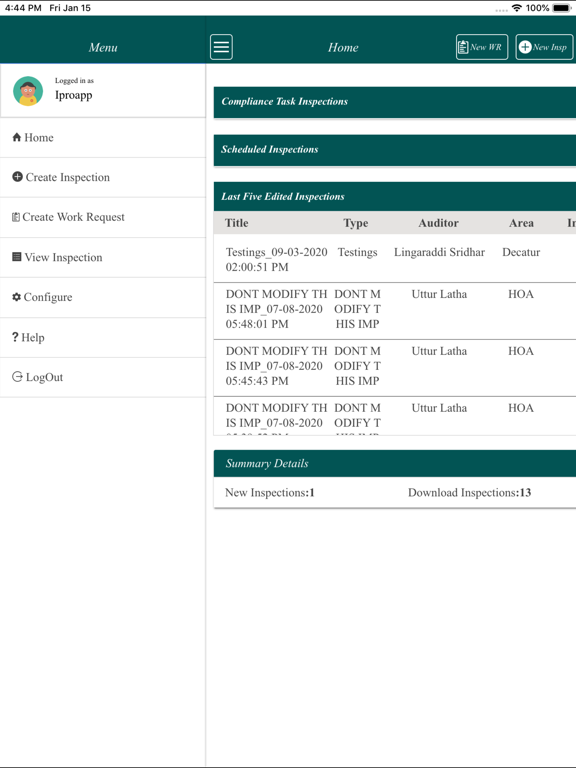Open the Home menu item
This screenshot has width=576, height=768.
103,138
